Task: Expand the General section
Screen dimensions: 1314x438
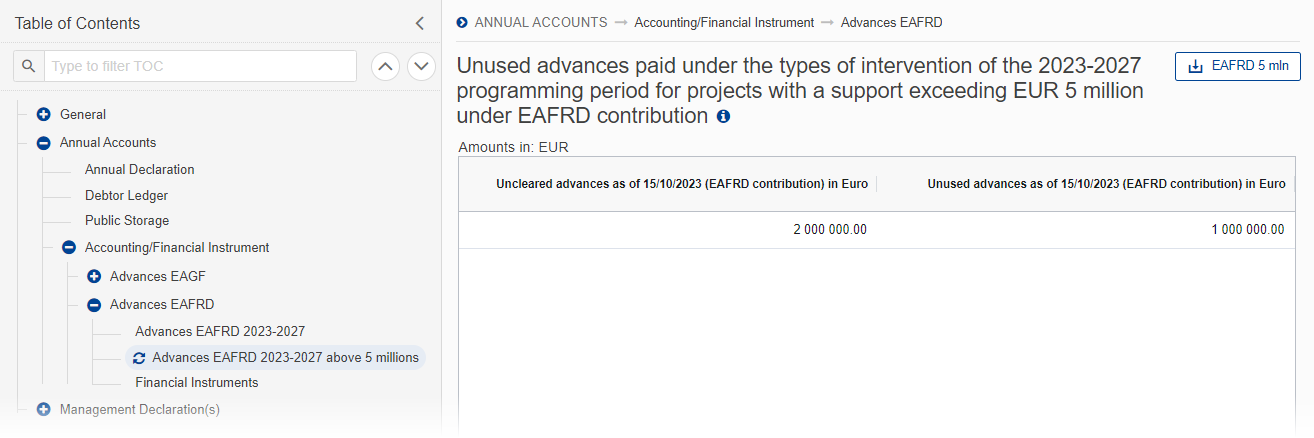Action: [43, 115]
